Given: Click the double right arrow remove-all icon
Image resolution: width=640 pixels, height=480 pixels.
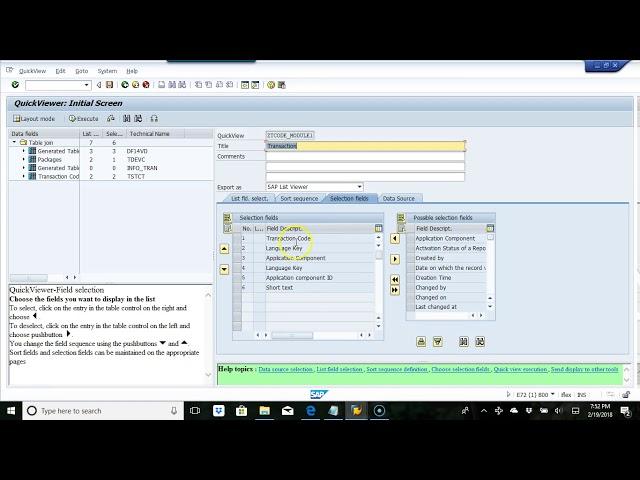Looking at the screenshot, I should click(x=395, y=290).
